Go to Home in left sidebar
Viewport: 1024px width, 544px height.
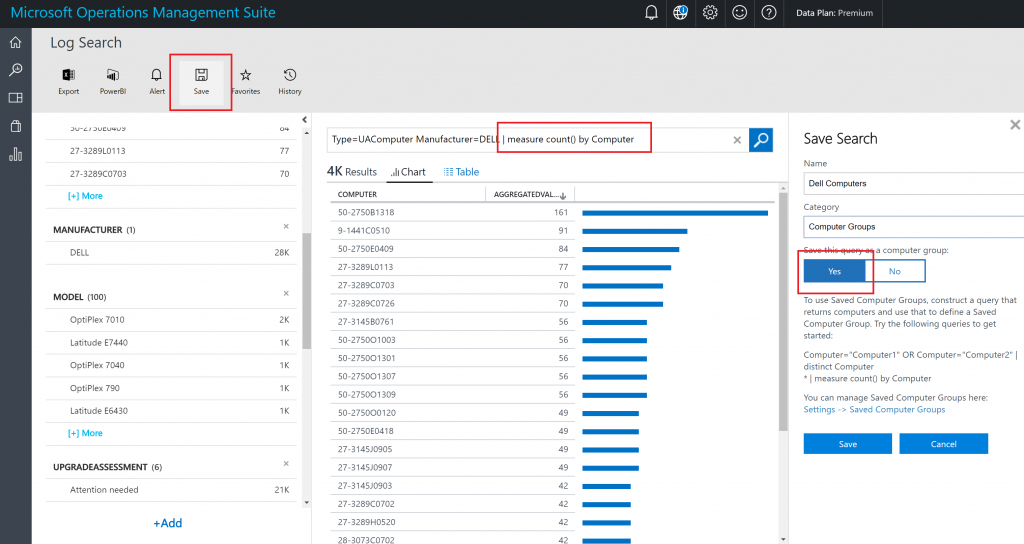15,42
